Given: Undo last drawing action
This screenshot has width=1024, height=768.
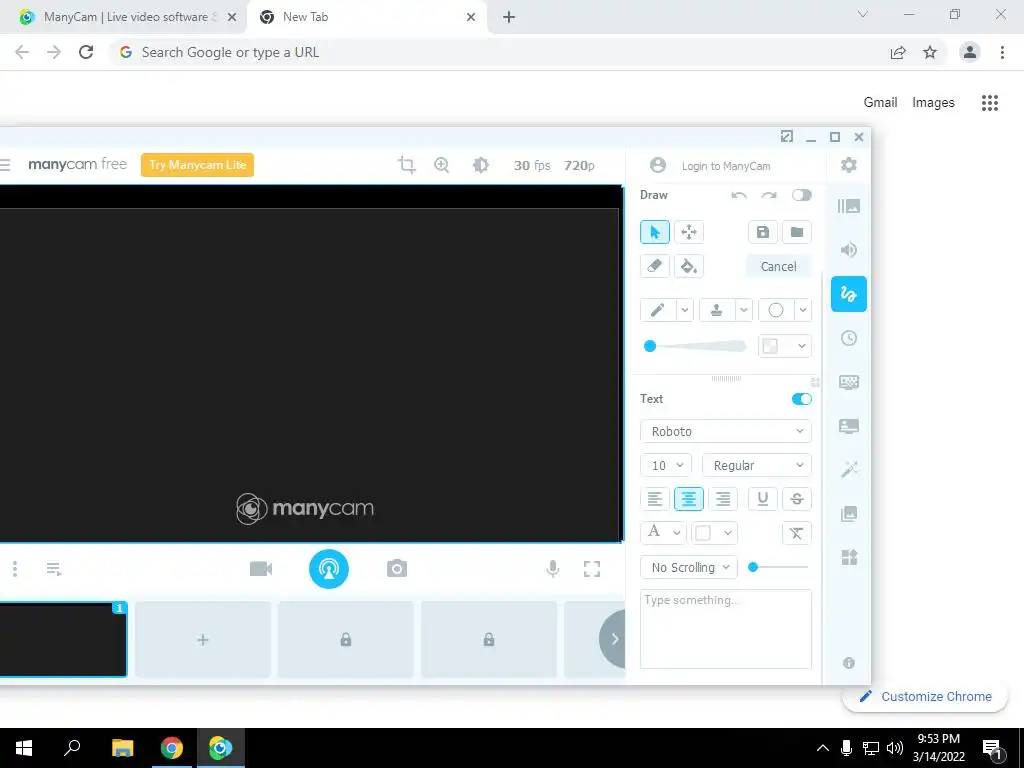Looking at the screenshot, I should click(x=739, y=195).
